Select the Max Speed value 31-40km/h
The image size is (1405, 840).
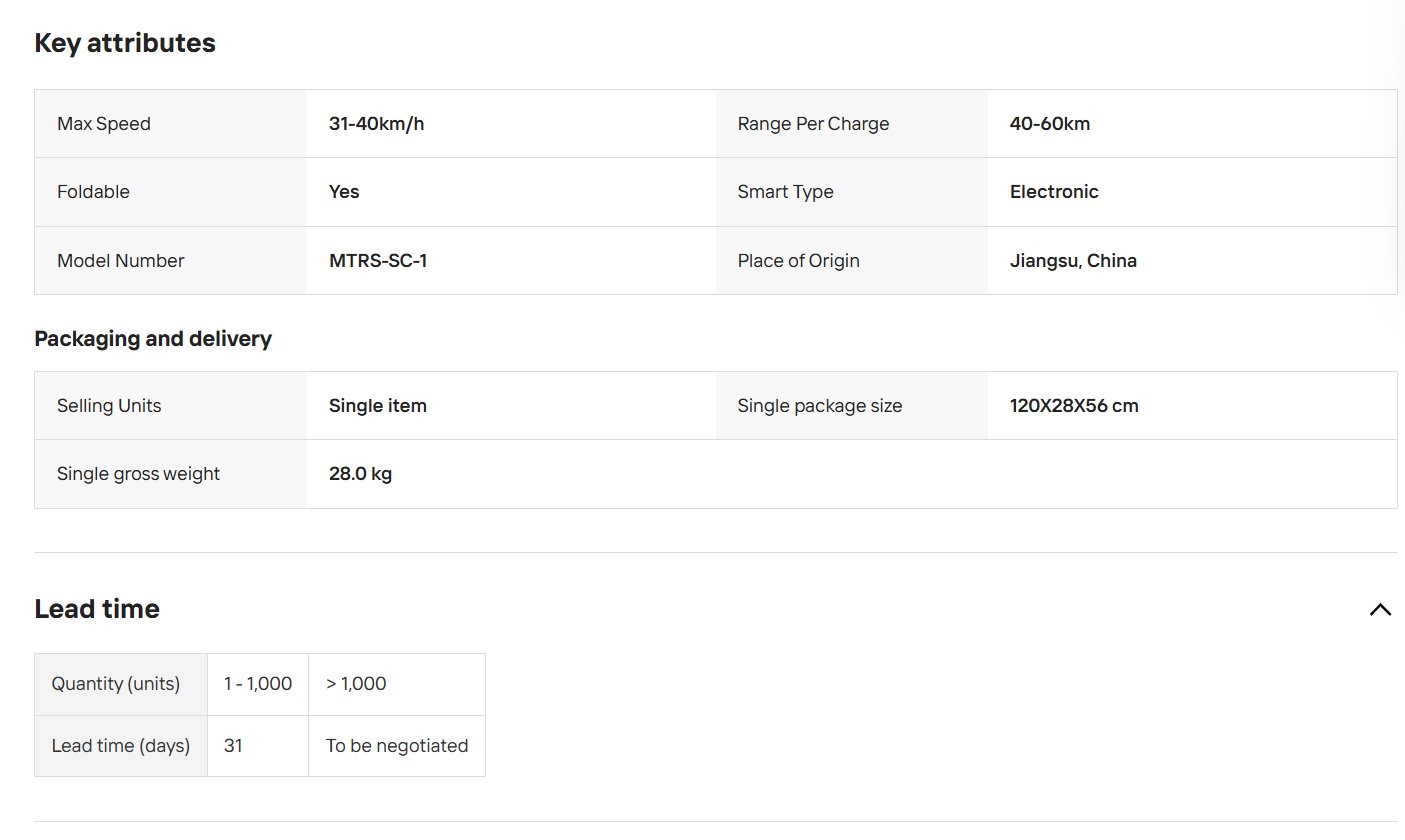click(377, 124)
